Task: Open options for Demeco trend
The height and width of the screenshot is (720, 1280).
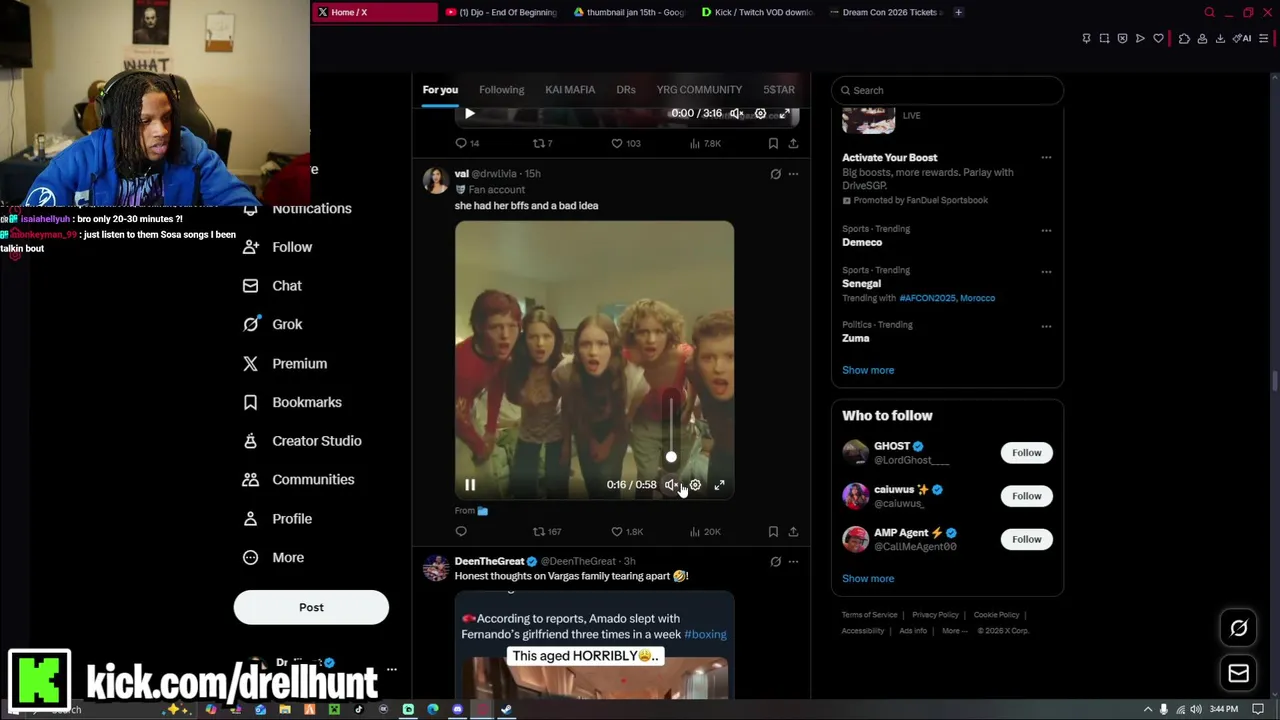Action: (x=1046, y=230)
